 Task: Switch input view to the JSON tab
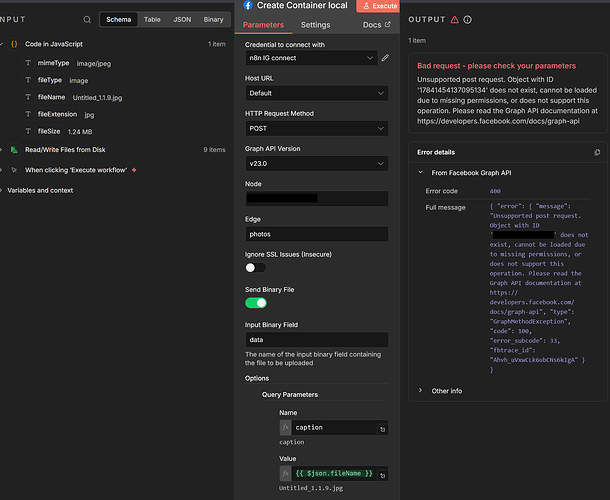click(x=182, y=19)
